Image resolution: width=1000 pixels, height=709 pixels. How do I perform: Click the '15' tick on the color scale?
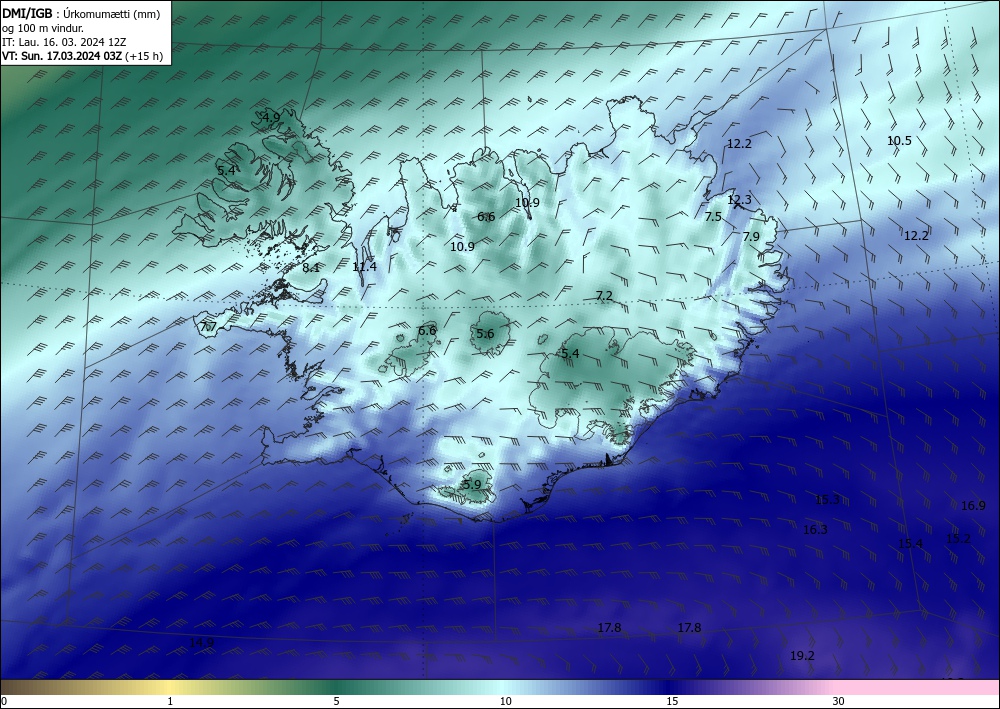pyautogui.click(x=672, y=702)
